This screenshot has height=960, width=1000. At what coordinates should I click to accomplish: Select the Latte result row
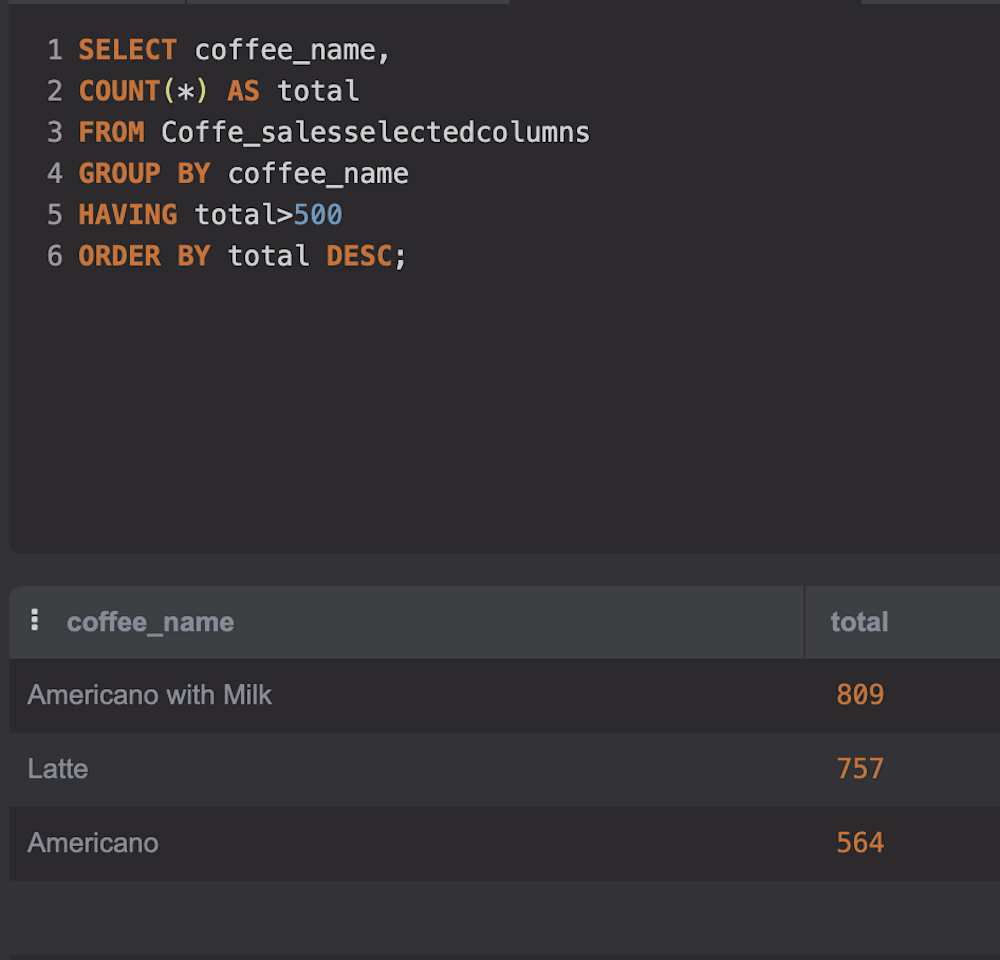[x=504, y=769]
